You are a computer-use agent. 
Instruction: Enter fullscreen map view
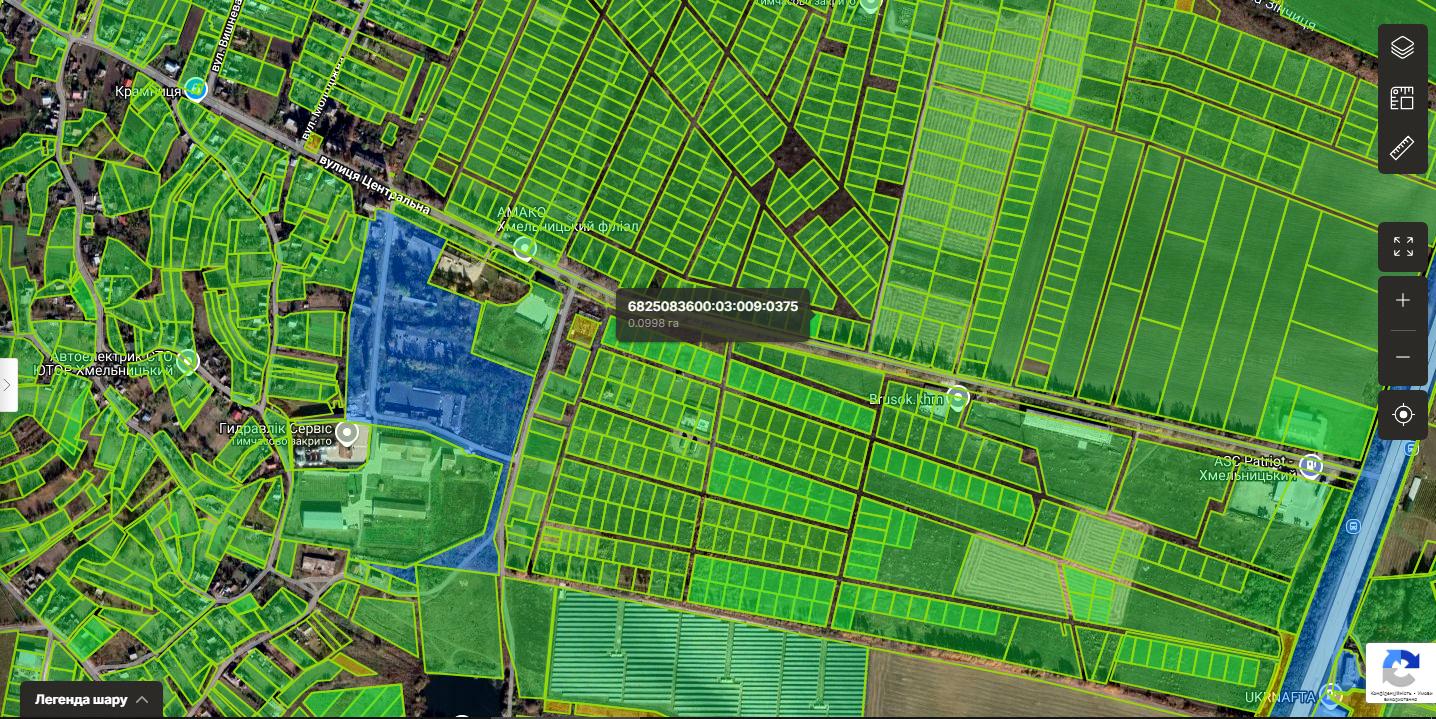point(1402,246)
